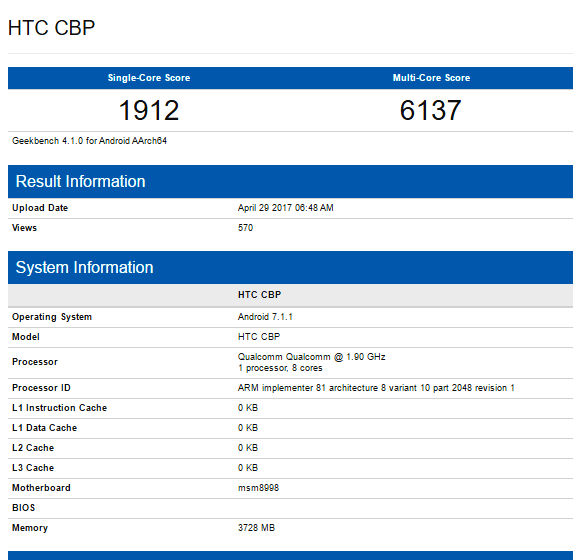Screen dimensions: 585x560
Task: Click the Geekbench 4.1.0 for Android version text
Action: [x=89, y=141]
